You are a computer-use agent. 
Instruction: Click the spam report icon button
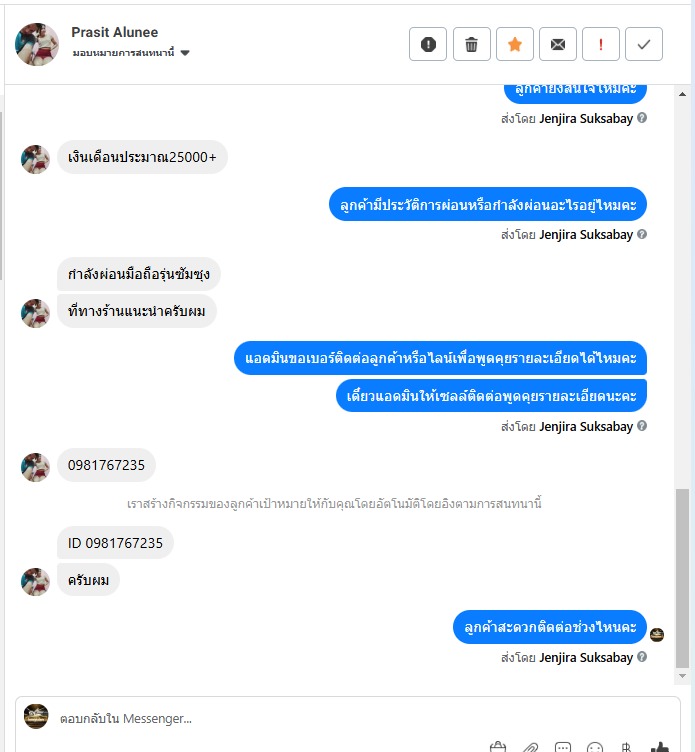tap(428, 44)
